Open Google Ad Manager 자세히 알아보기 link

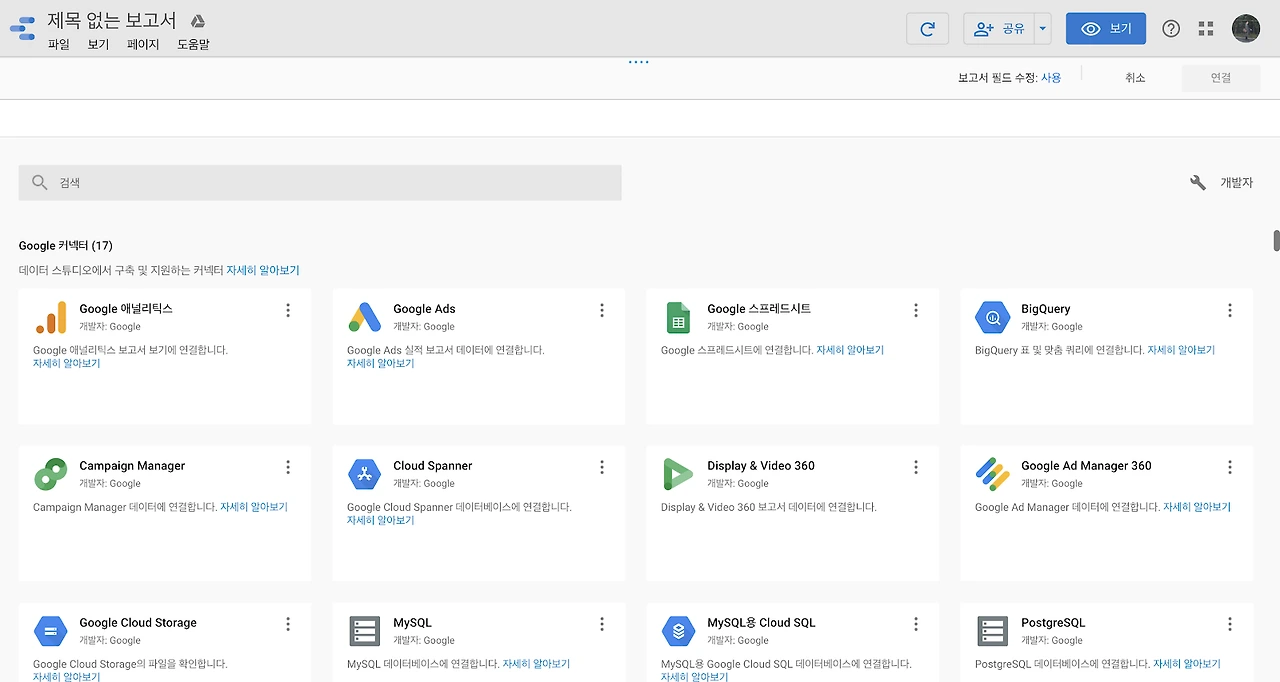point(1197,508)
